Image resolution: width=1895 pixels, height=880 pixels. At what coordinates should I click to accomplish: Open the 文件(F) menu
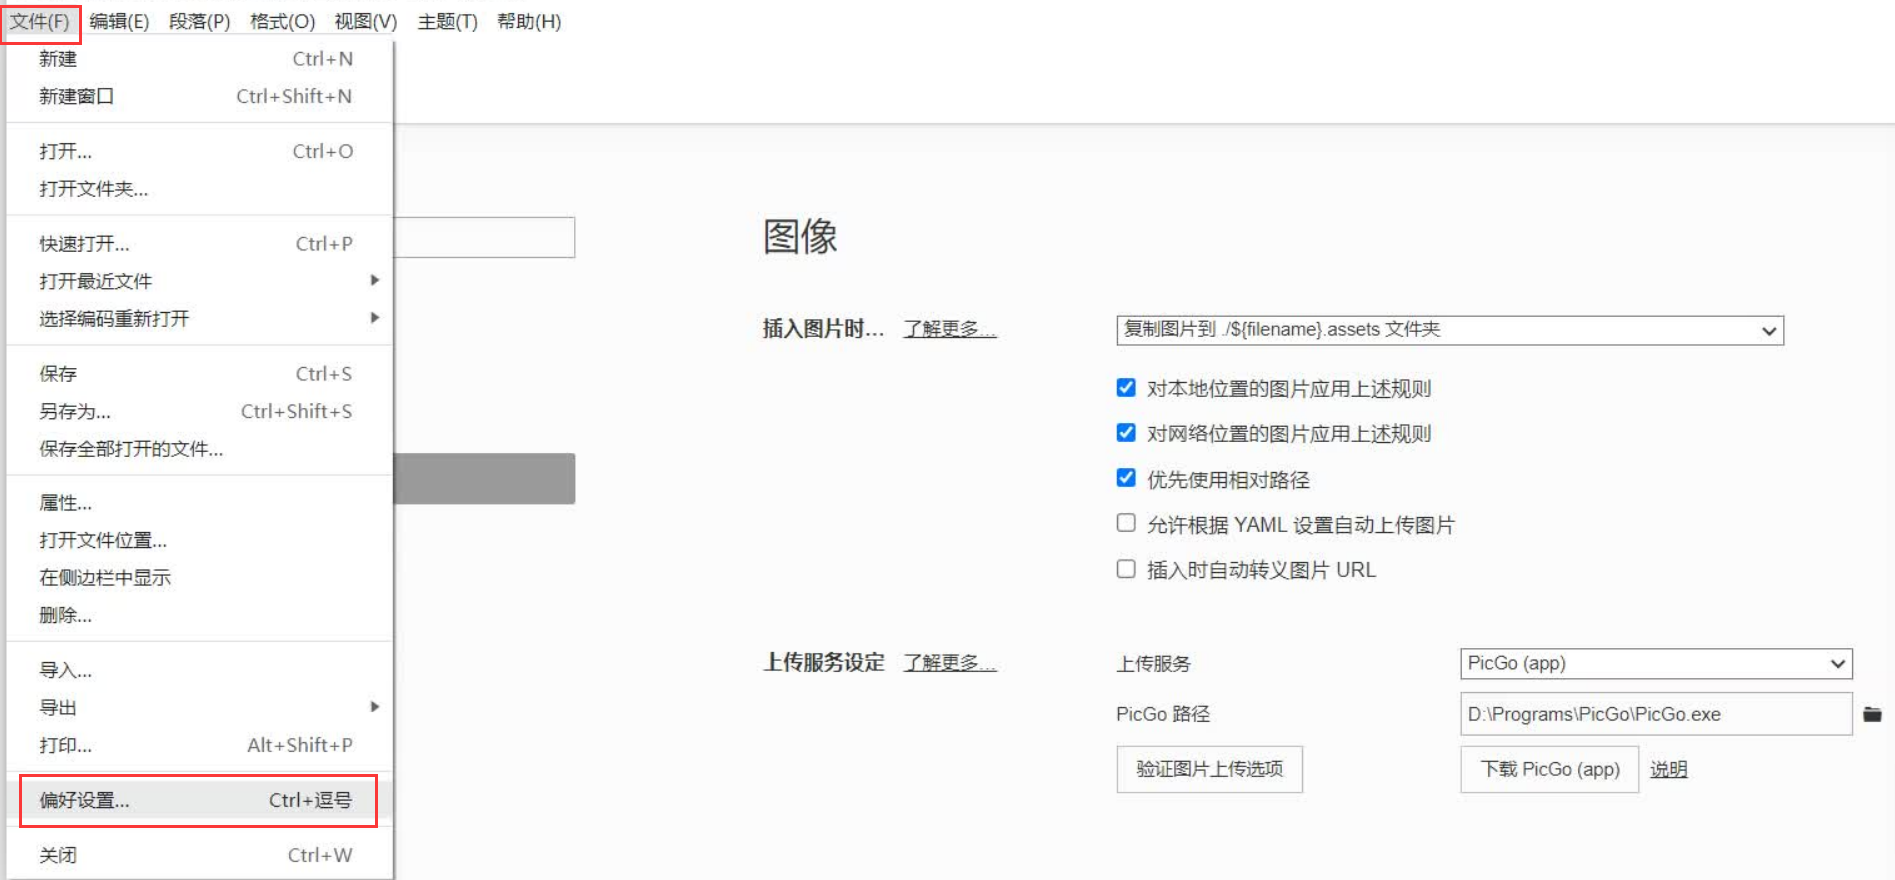[x=40, y=21]
